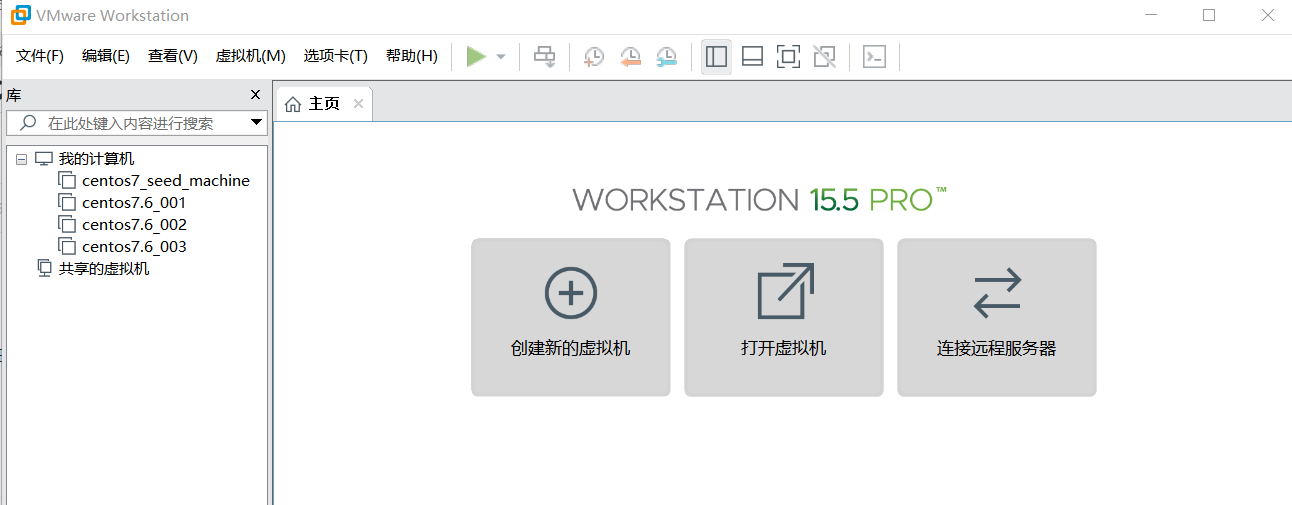Screen dimensions: 1292x505
Task: Open the snapshot manager icon
Action: coord(666,56)
